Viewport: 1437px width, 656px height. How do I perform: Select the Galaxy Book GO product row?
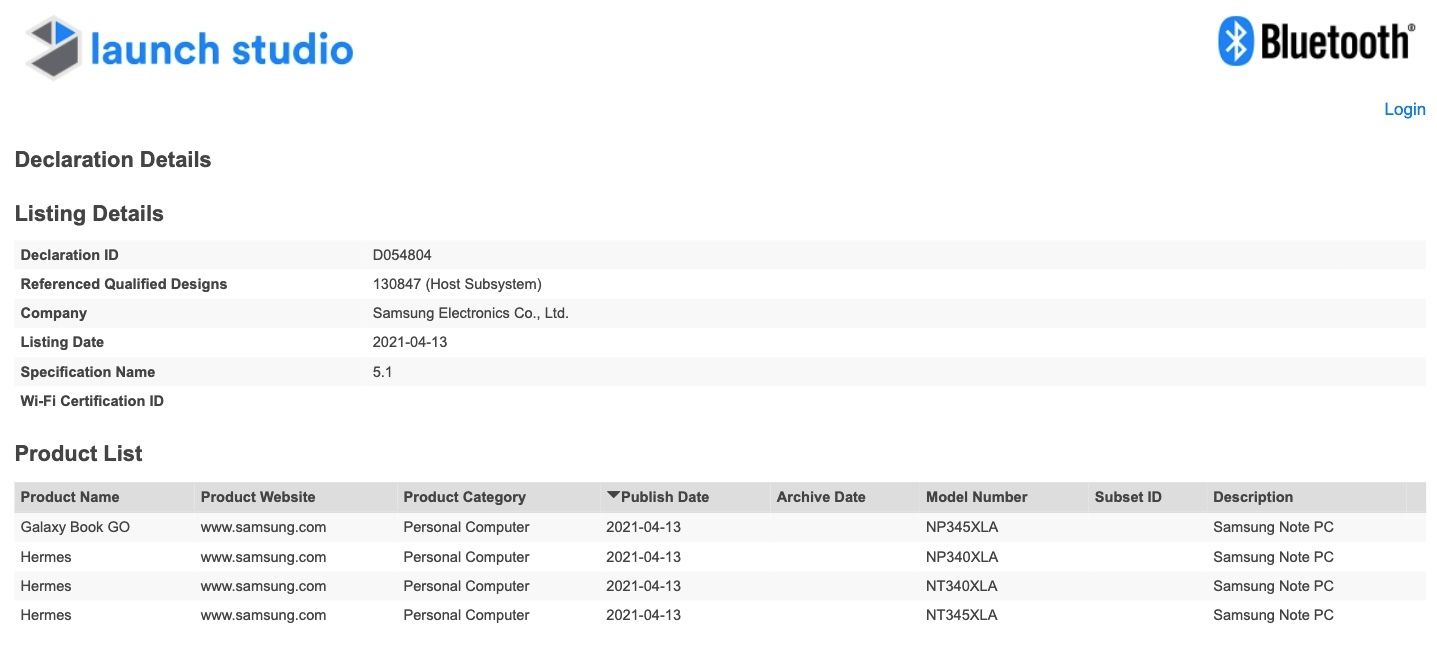click(75, 527)
